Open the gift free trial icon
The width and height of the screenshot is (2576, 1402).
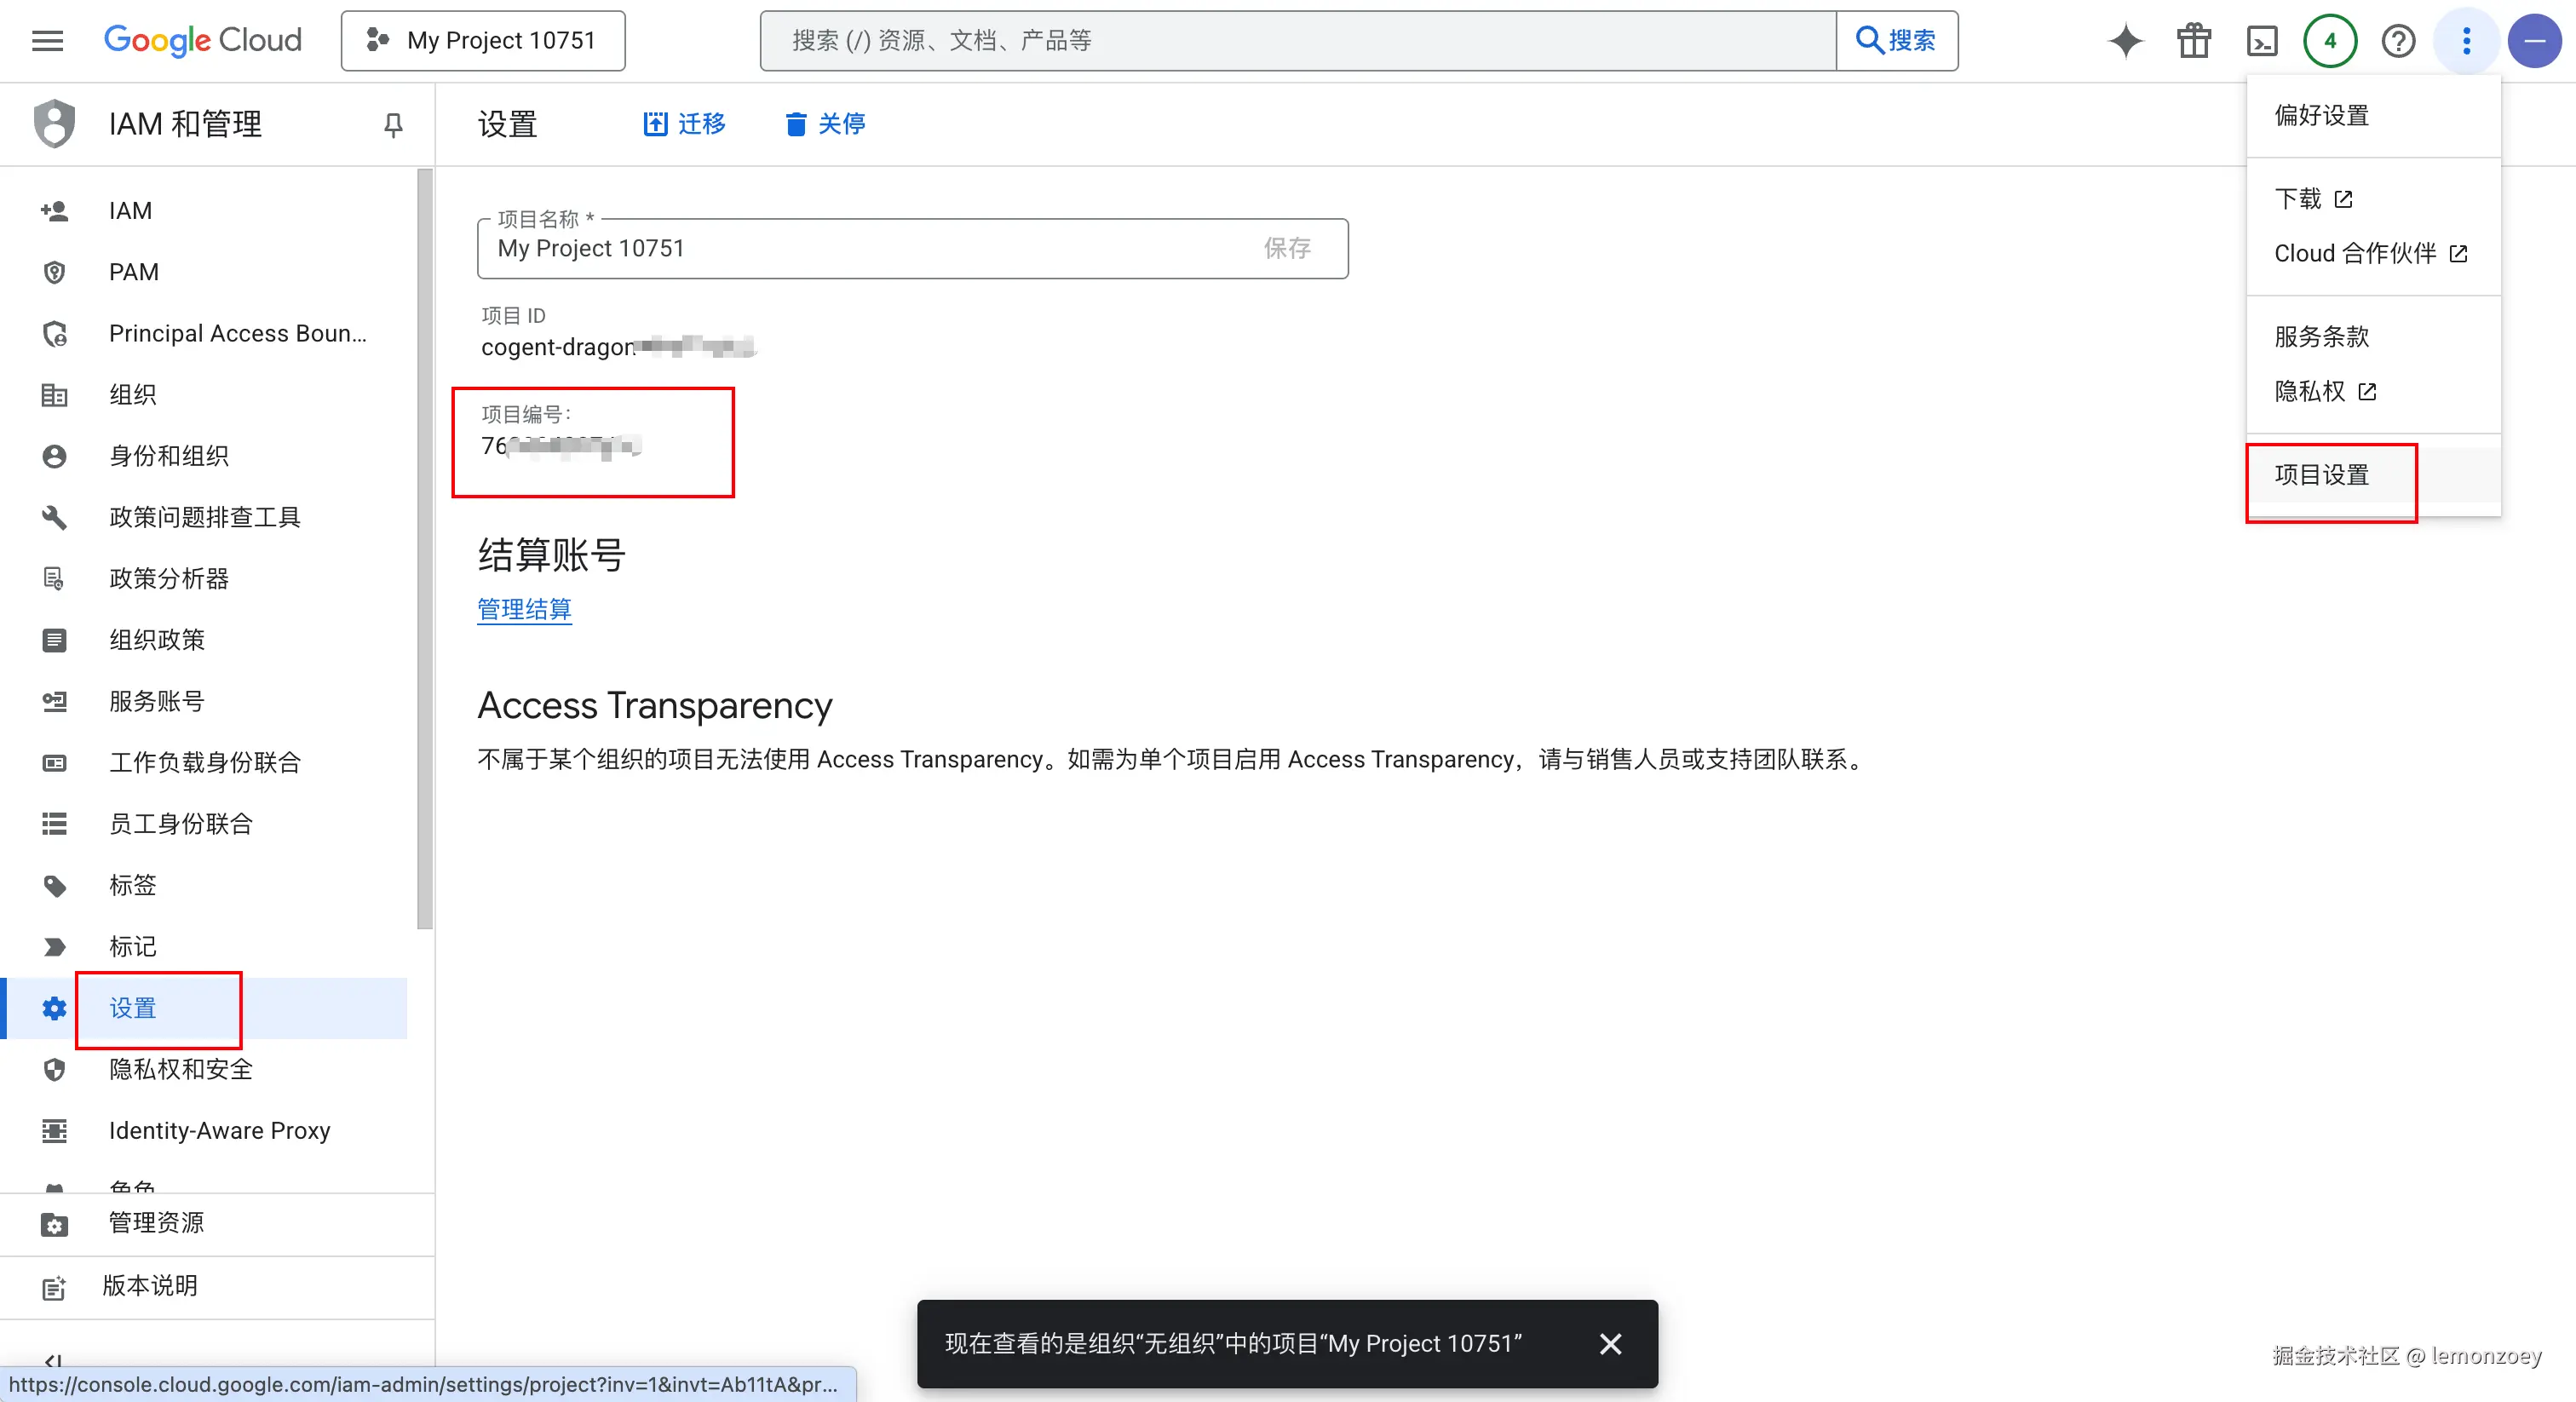pyautogui.click(x=2194, y=41)
